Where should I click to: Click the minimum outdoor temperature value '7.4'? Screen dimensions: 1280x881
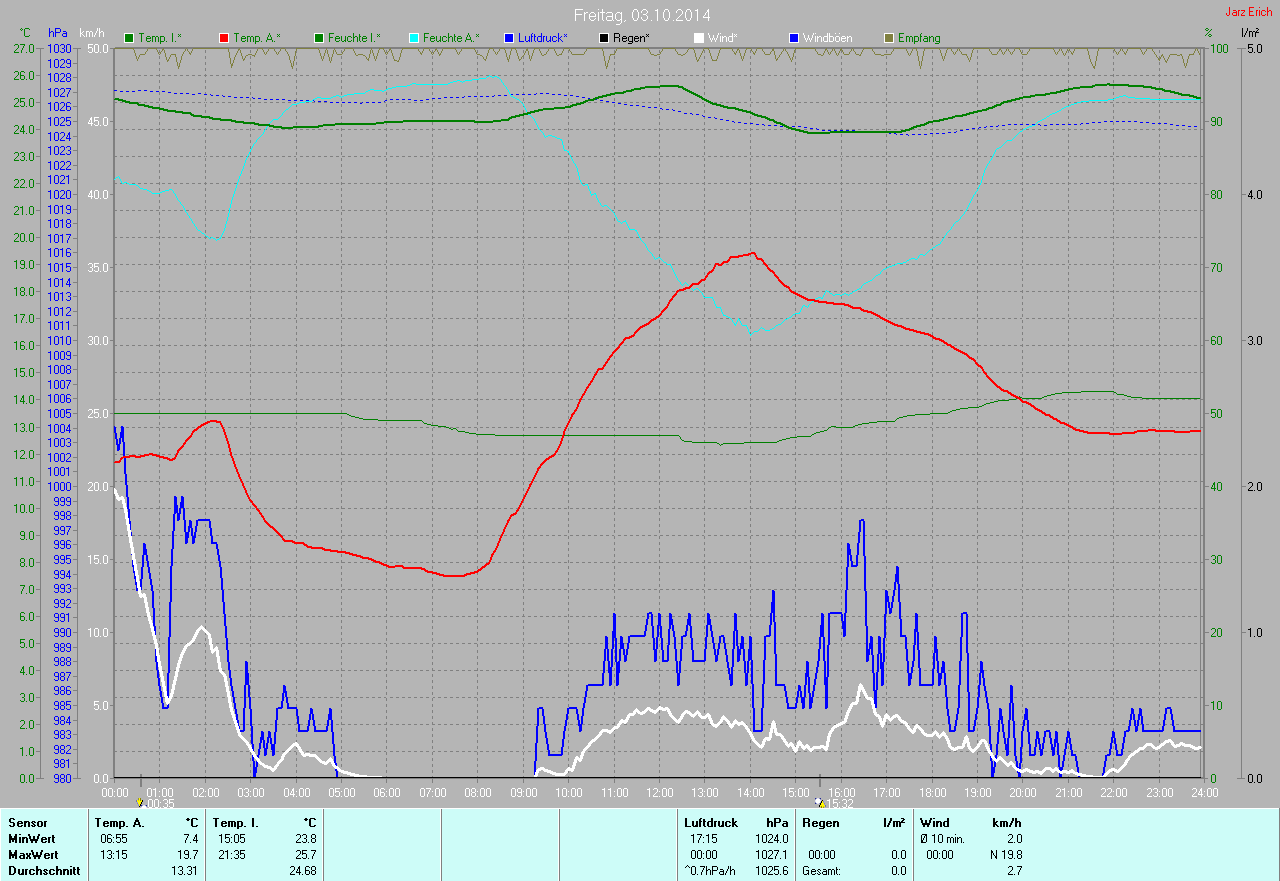pos(190,839)
